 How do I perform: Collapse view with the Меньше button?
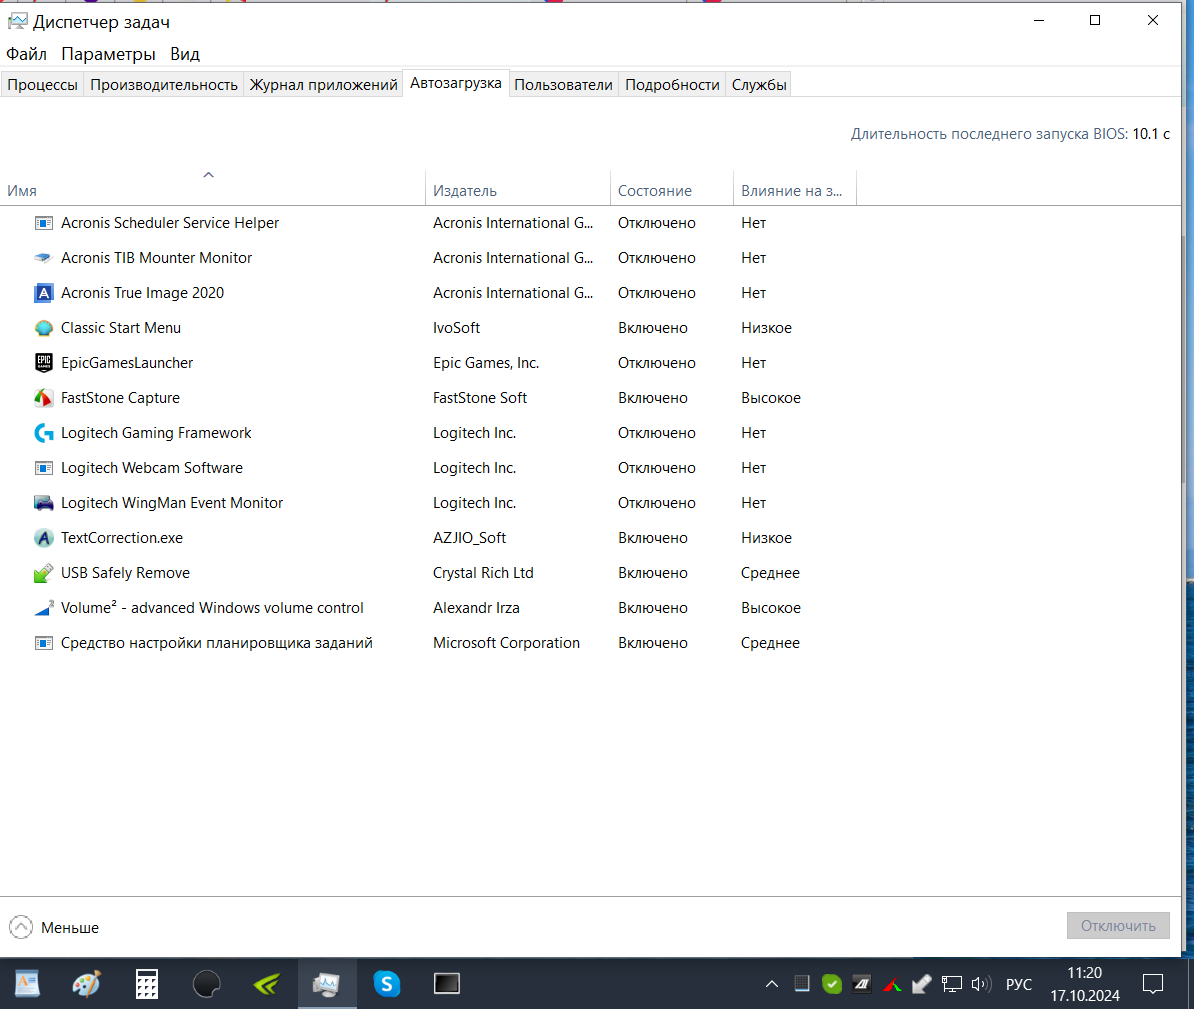(x=54, y=927)
